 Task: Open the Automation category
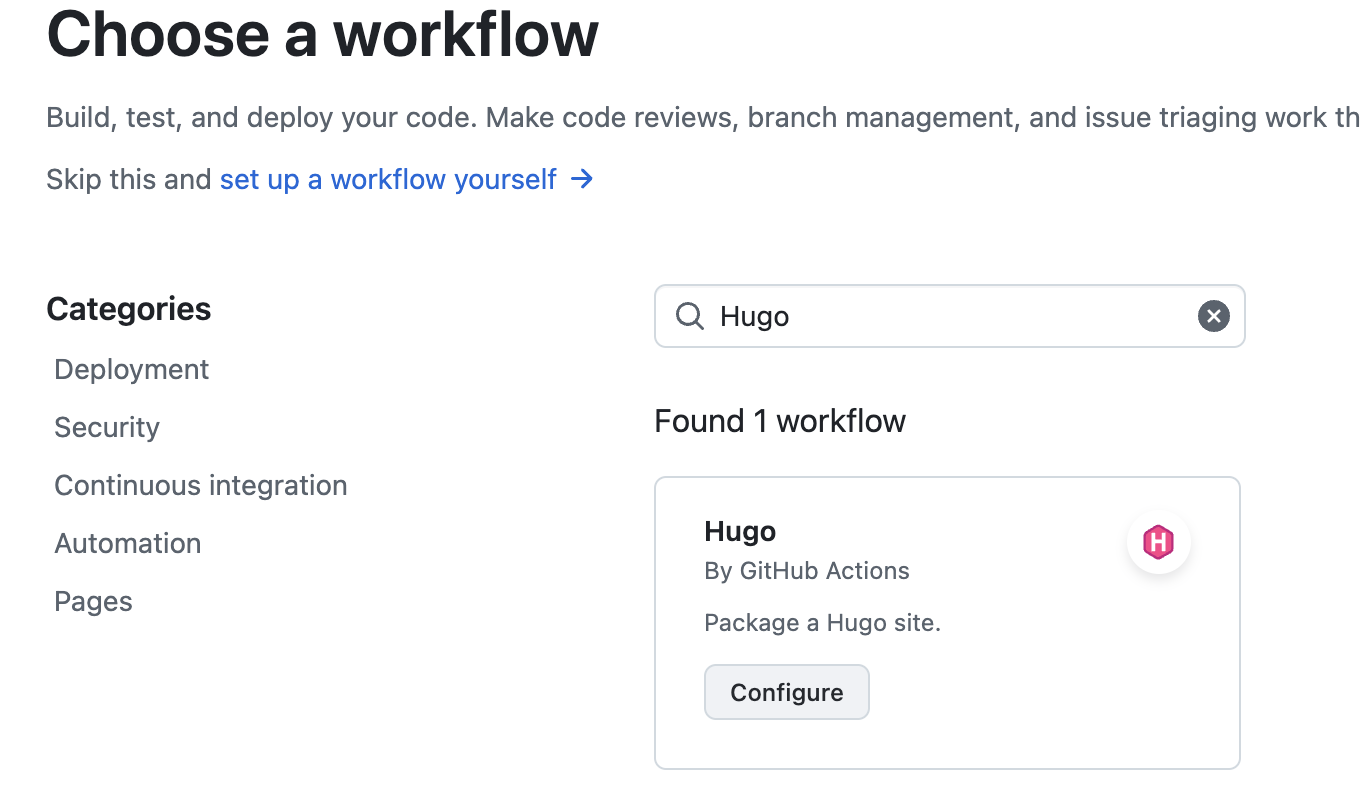pyautogui.click(x=128, y=544)
